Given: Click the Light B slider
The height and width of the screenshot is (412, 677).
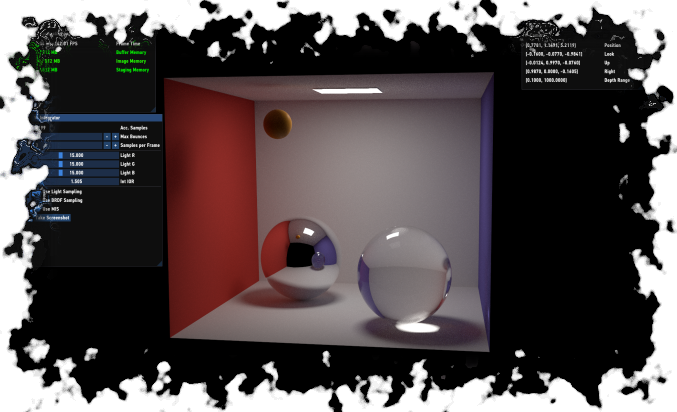Looking at the screenshot, I should pos(76,173).
